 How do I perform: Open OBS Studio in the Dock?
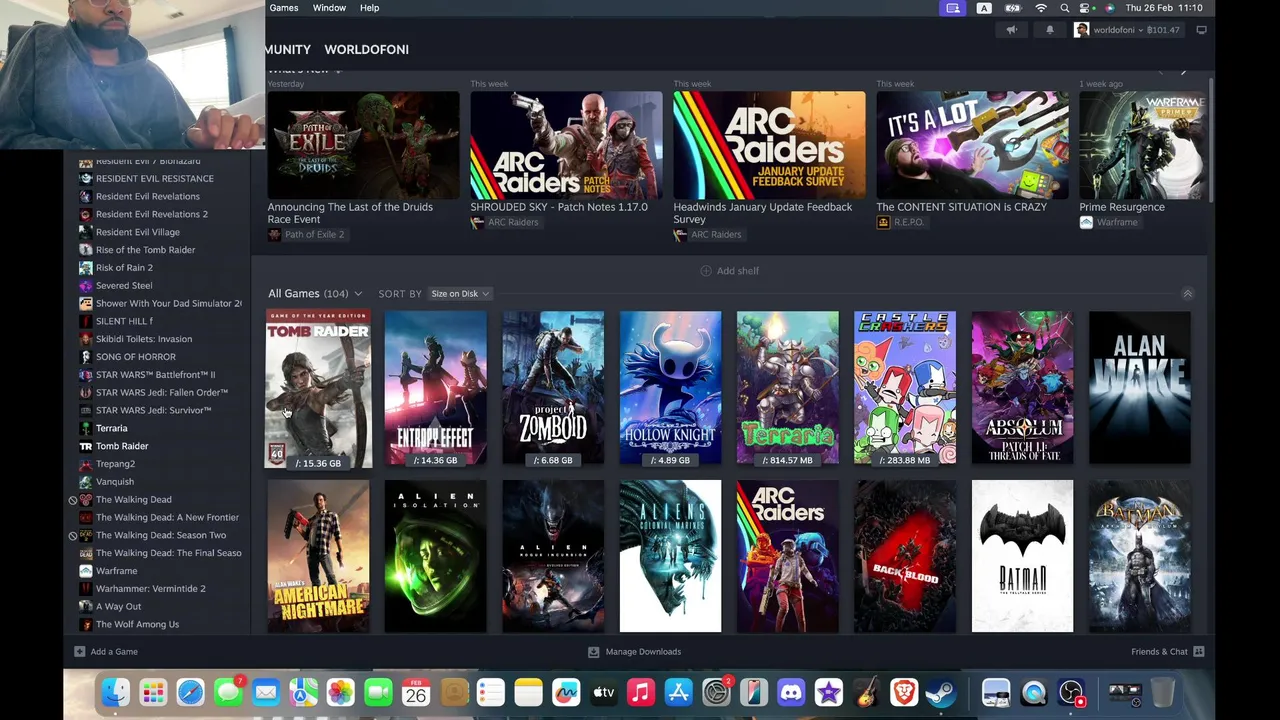[1071, 692]
